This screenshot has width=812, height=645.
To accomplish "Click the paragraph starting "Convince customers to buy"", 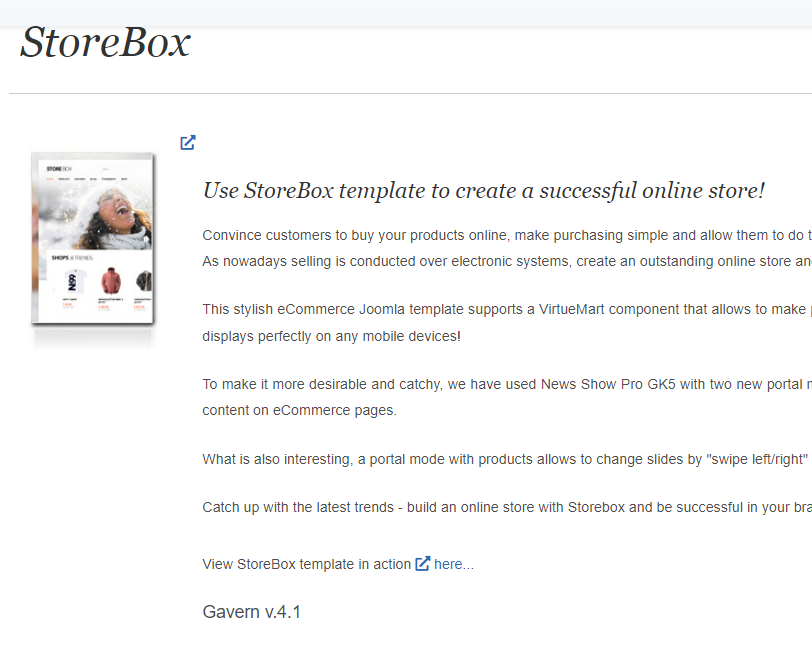I will (x=507, y=248).
